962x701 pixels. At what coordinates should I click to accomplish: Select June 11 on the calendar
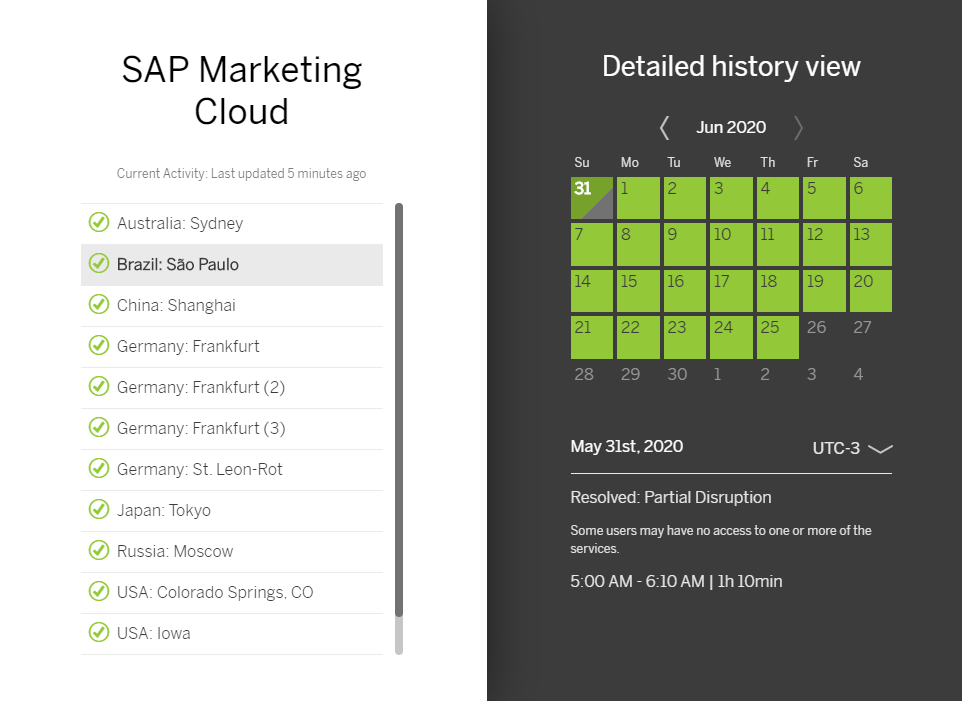coord(778,245)
